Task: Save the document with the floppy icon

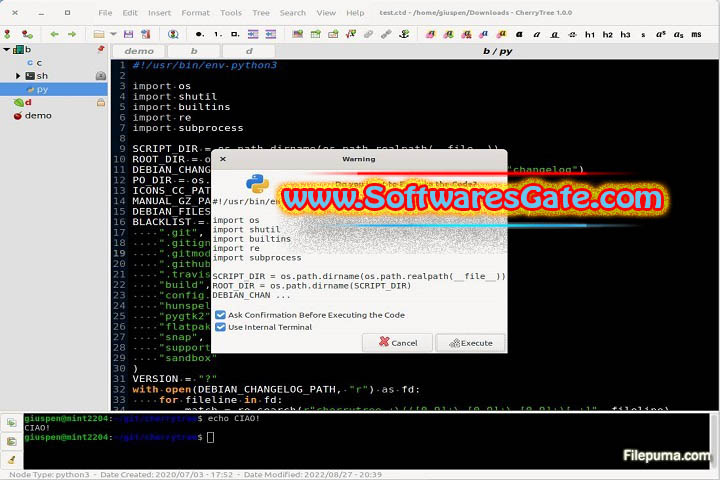Action: pos(129,34)
